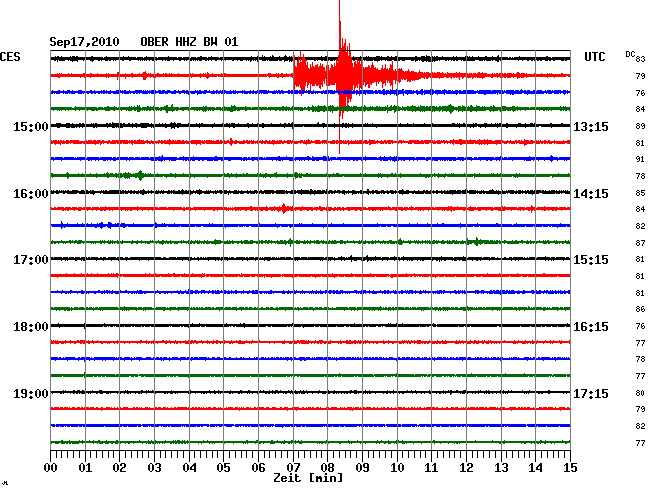Select minute label 15 on time axis
Image resolution: width=650 pixels, height=494 pixels.
tap(570, 468)
